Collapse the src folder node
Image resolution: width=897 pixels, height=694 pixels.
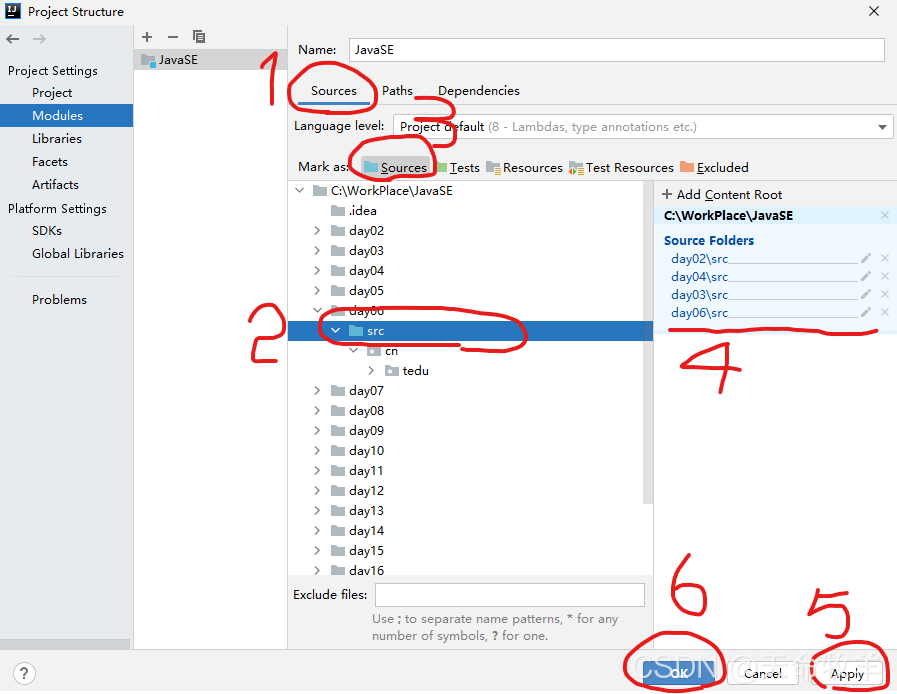pos(336,331)
